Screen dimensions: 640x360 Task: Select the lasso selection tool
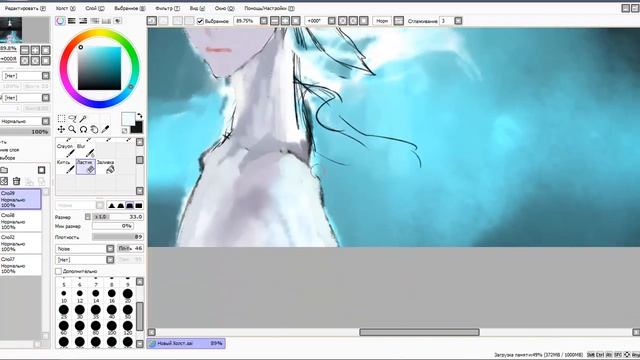(72, 119)
